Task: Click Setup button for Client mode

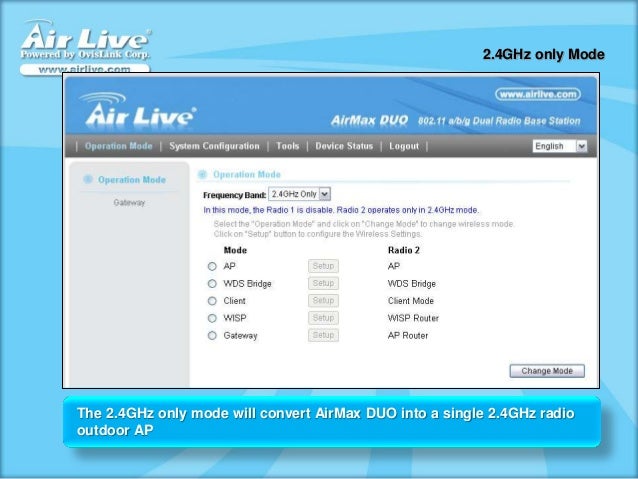Action: pos(323,301)
